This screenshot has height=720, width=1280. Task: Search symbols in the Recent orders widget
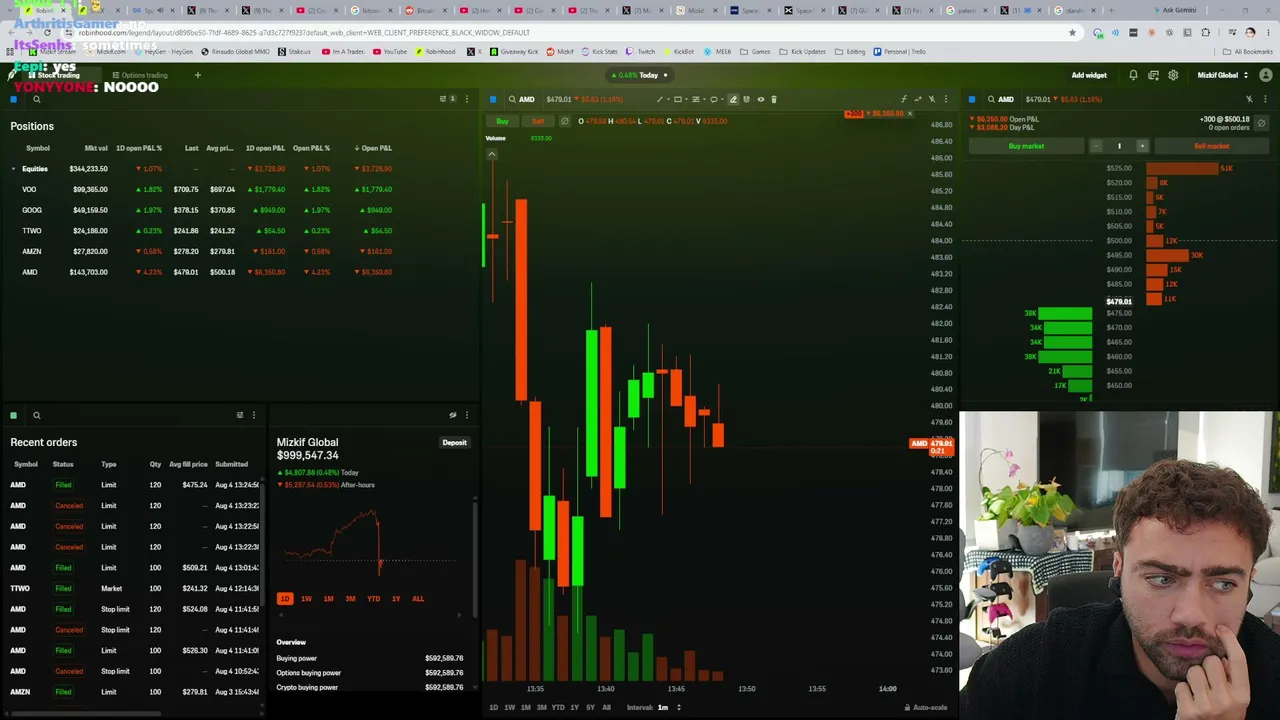click(x=37, y=415)
